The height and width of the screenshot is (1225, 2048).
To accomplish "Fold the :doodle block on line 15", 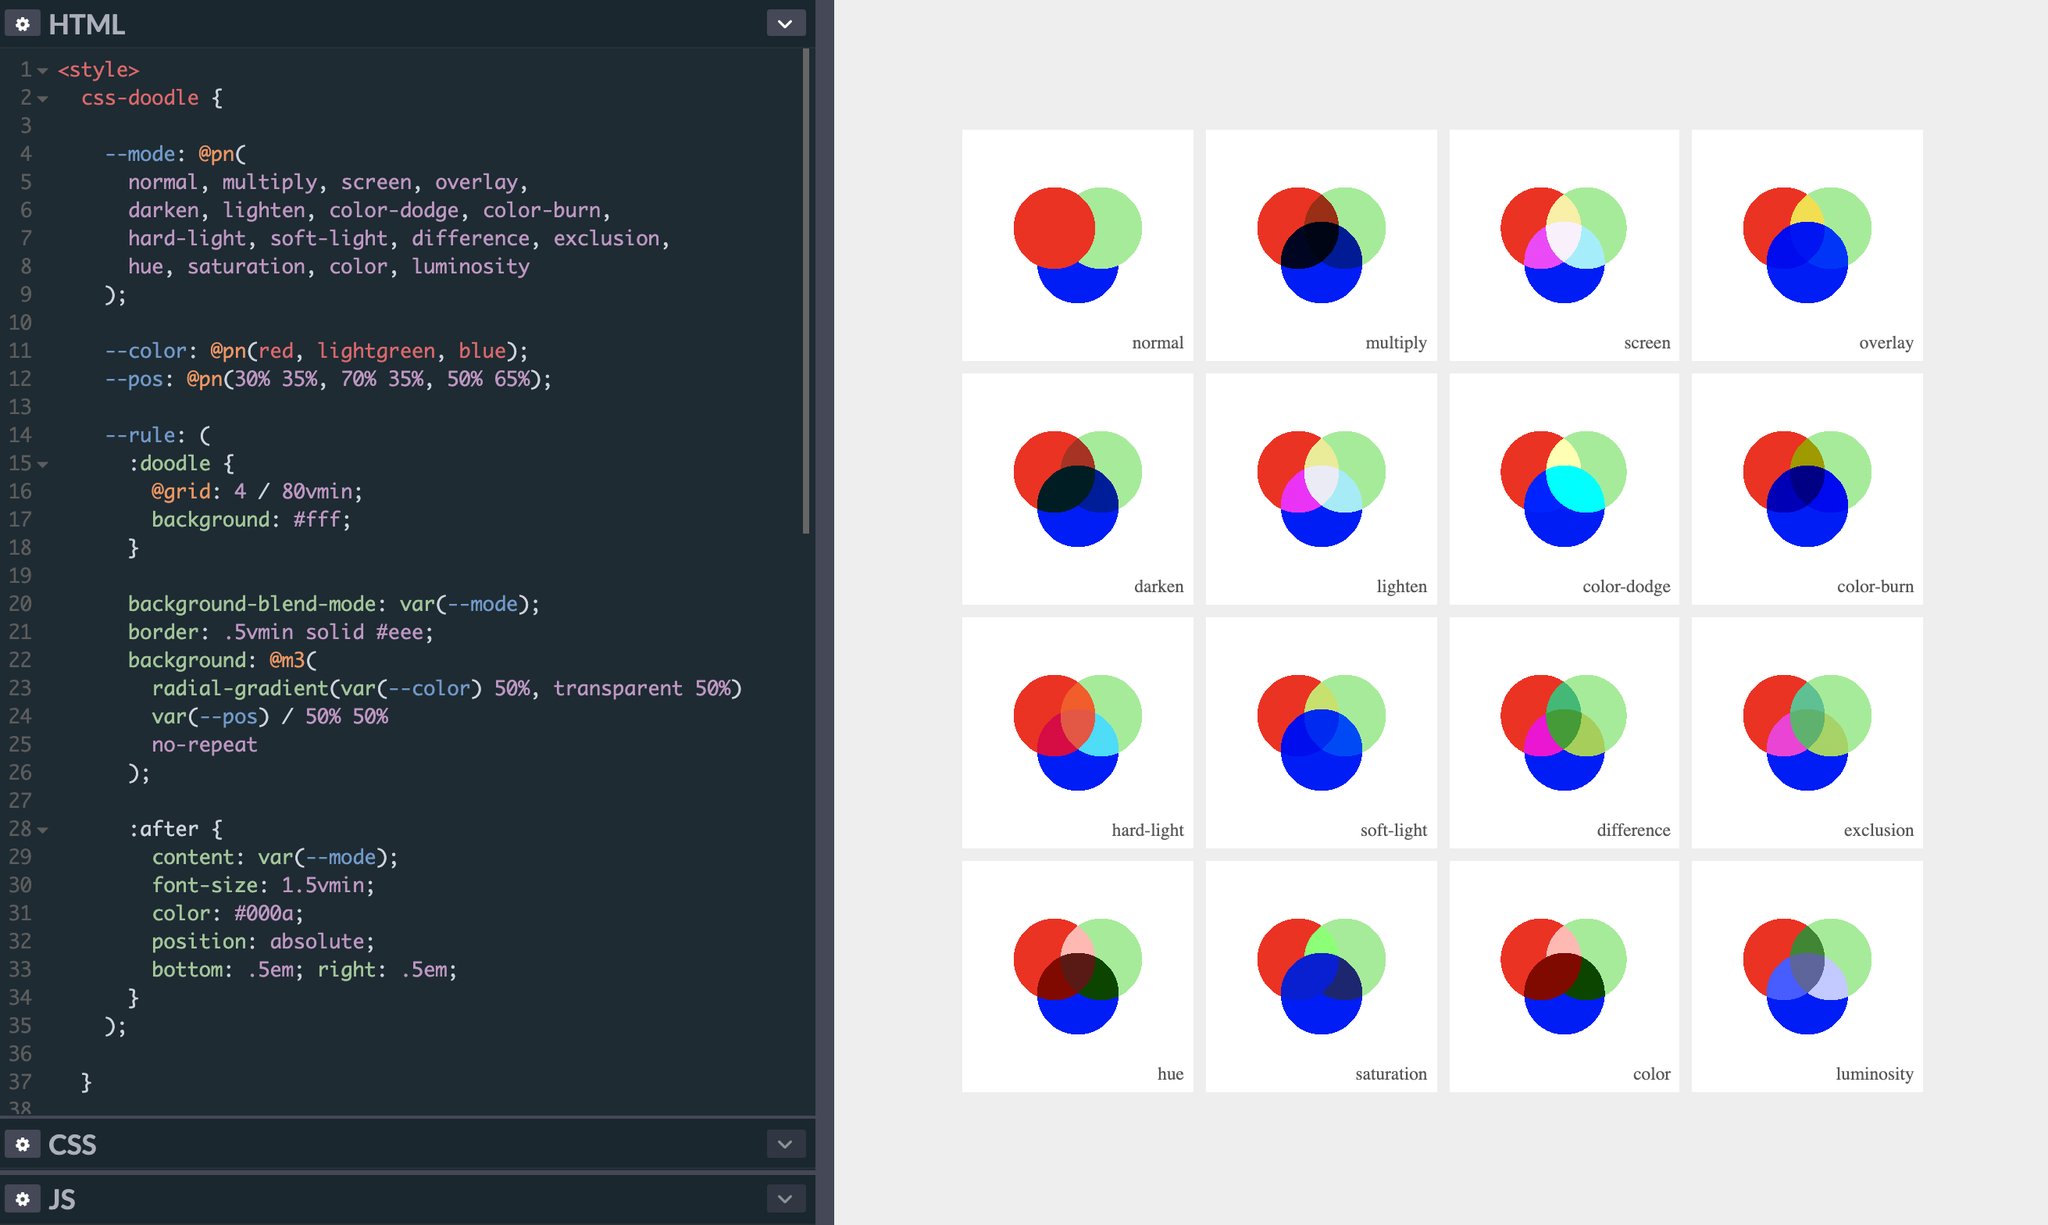I will [43, 465].
